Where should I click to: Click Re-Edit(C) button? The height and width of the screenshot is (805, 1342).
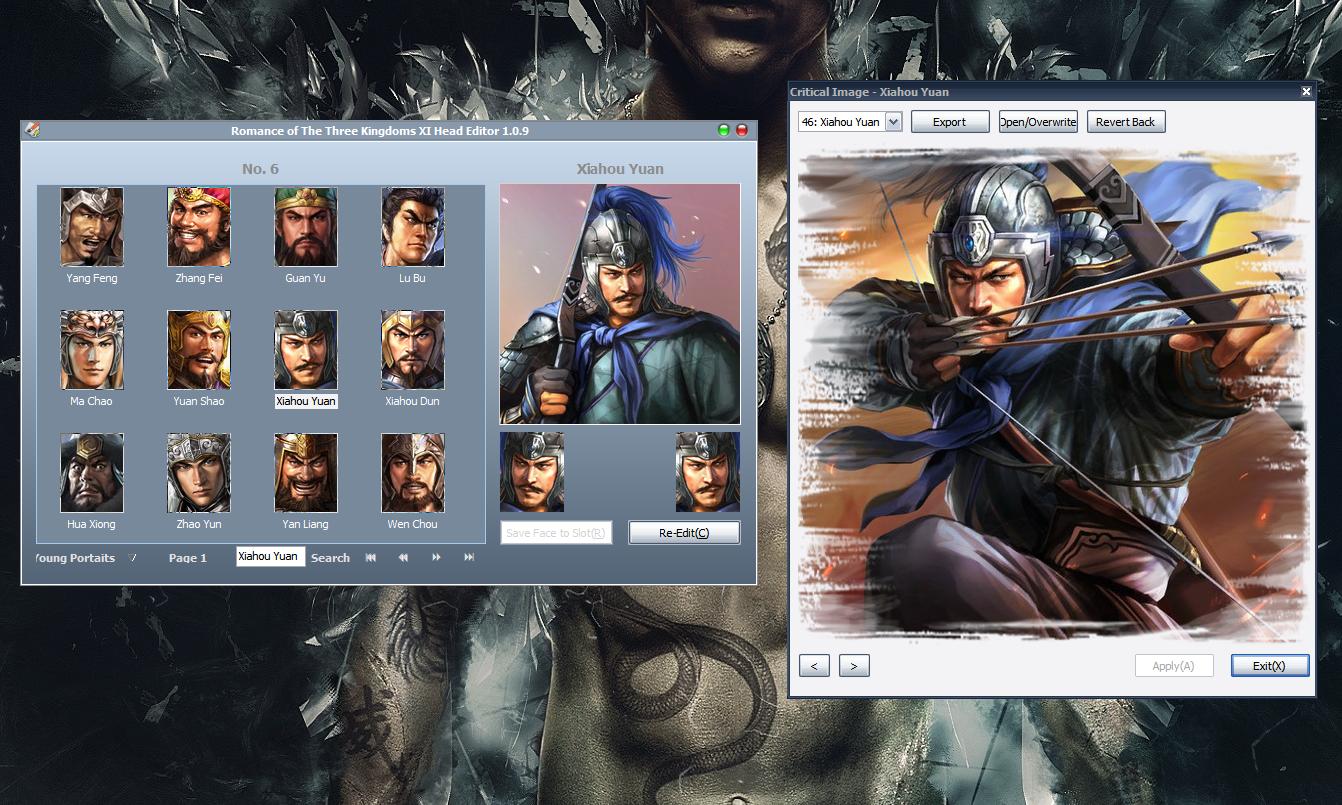click(684, 533)
